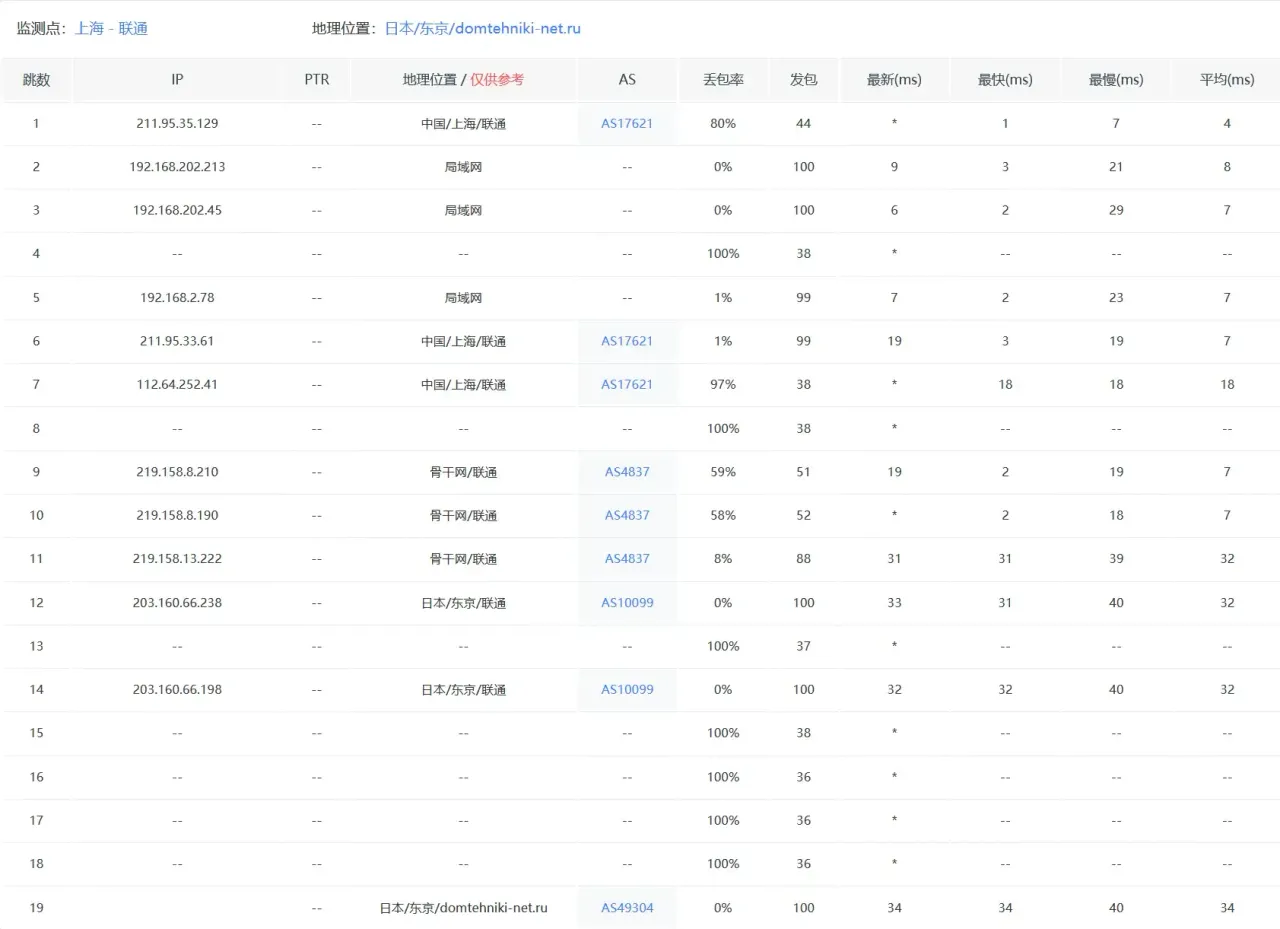Select IP address 192.168.2.78

177,298
